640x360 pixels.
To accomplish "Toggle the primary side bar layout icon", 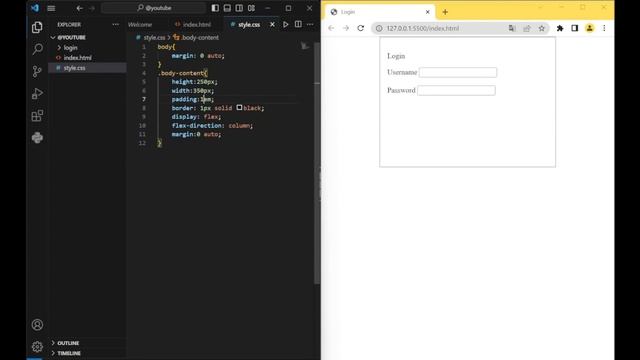I will pyautogui.click(x=215, y=8).
